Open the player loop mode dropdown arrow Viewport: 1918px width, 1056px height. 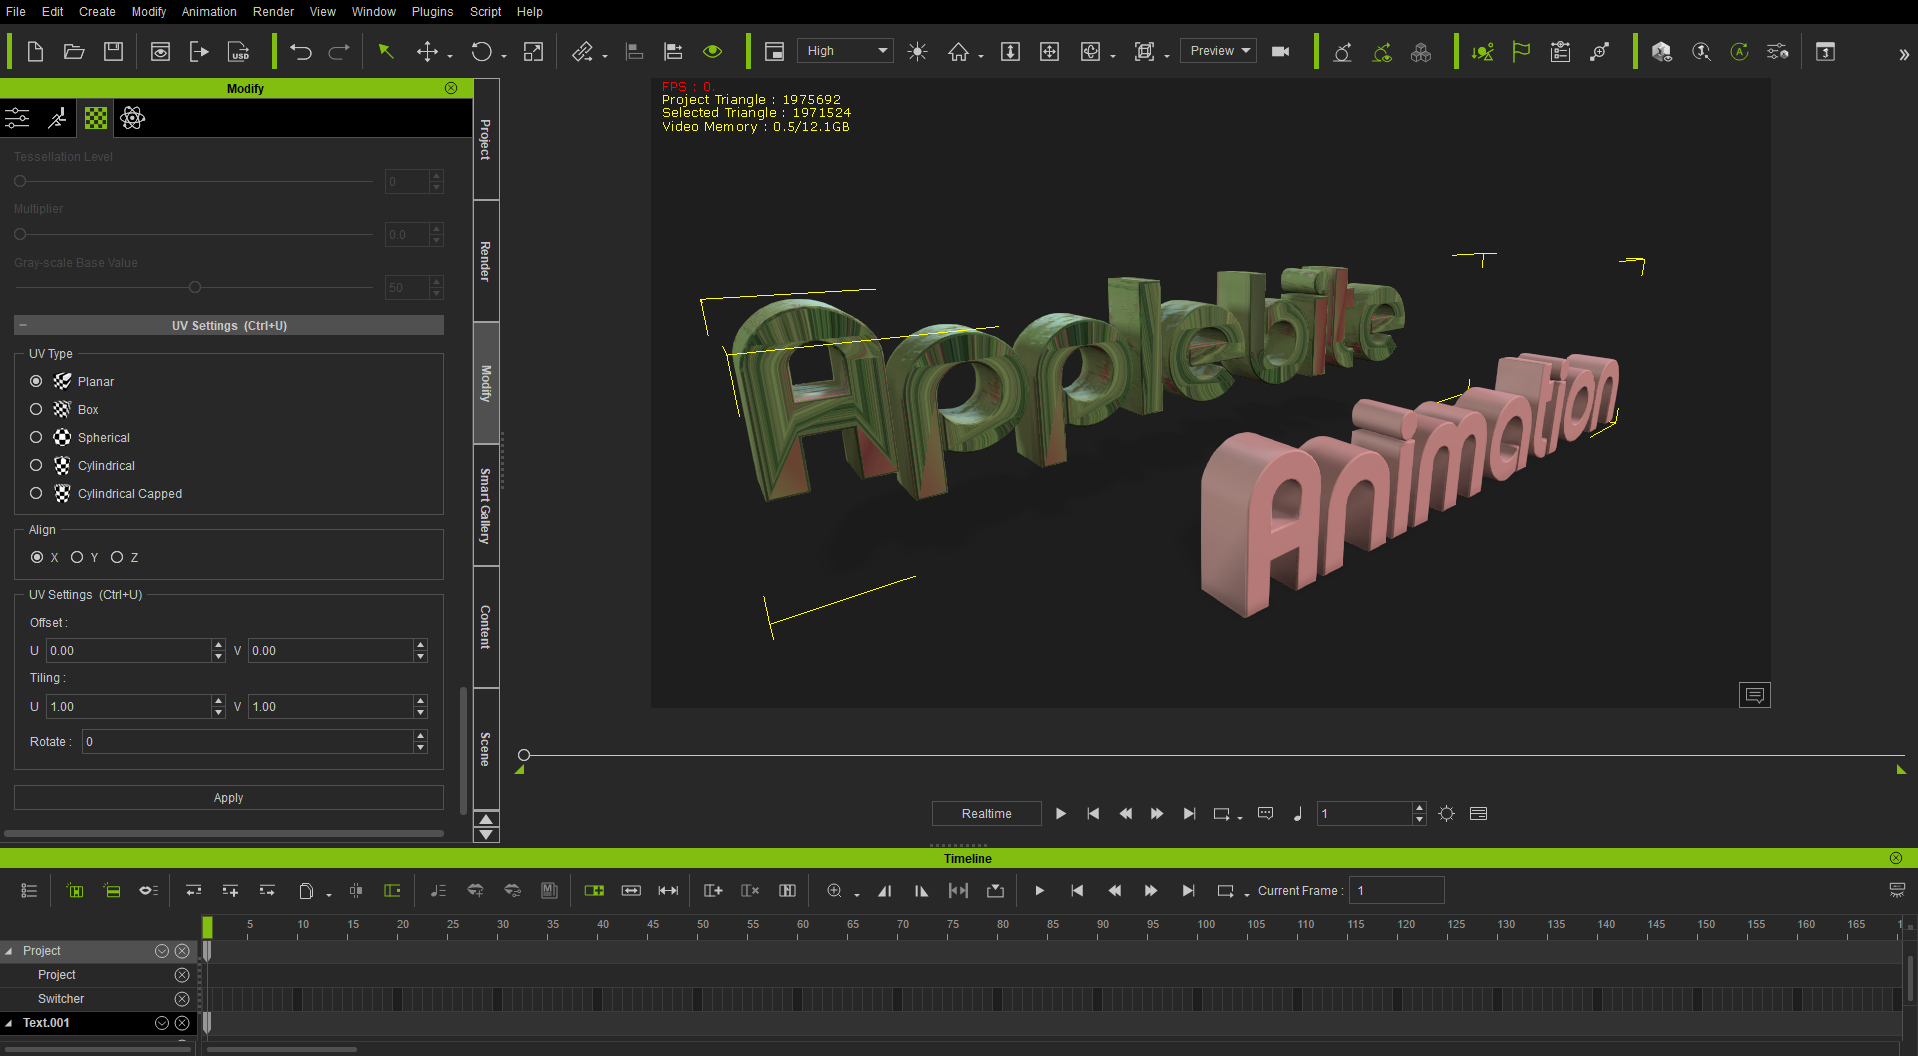1240,818
